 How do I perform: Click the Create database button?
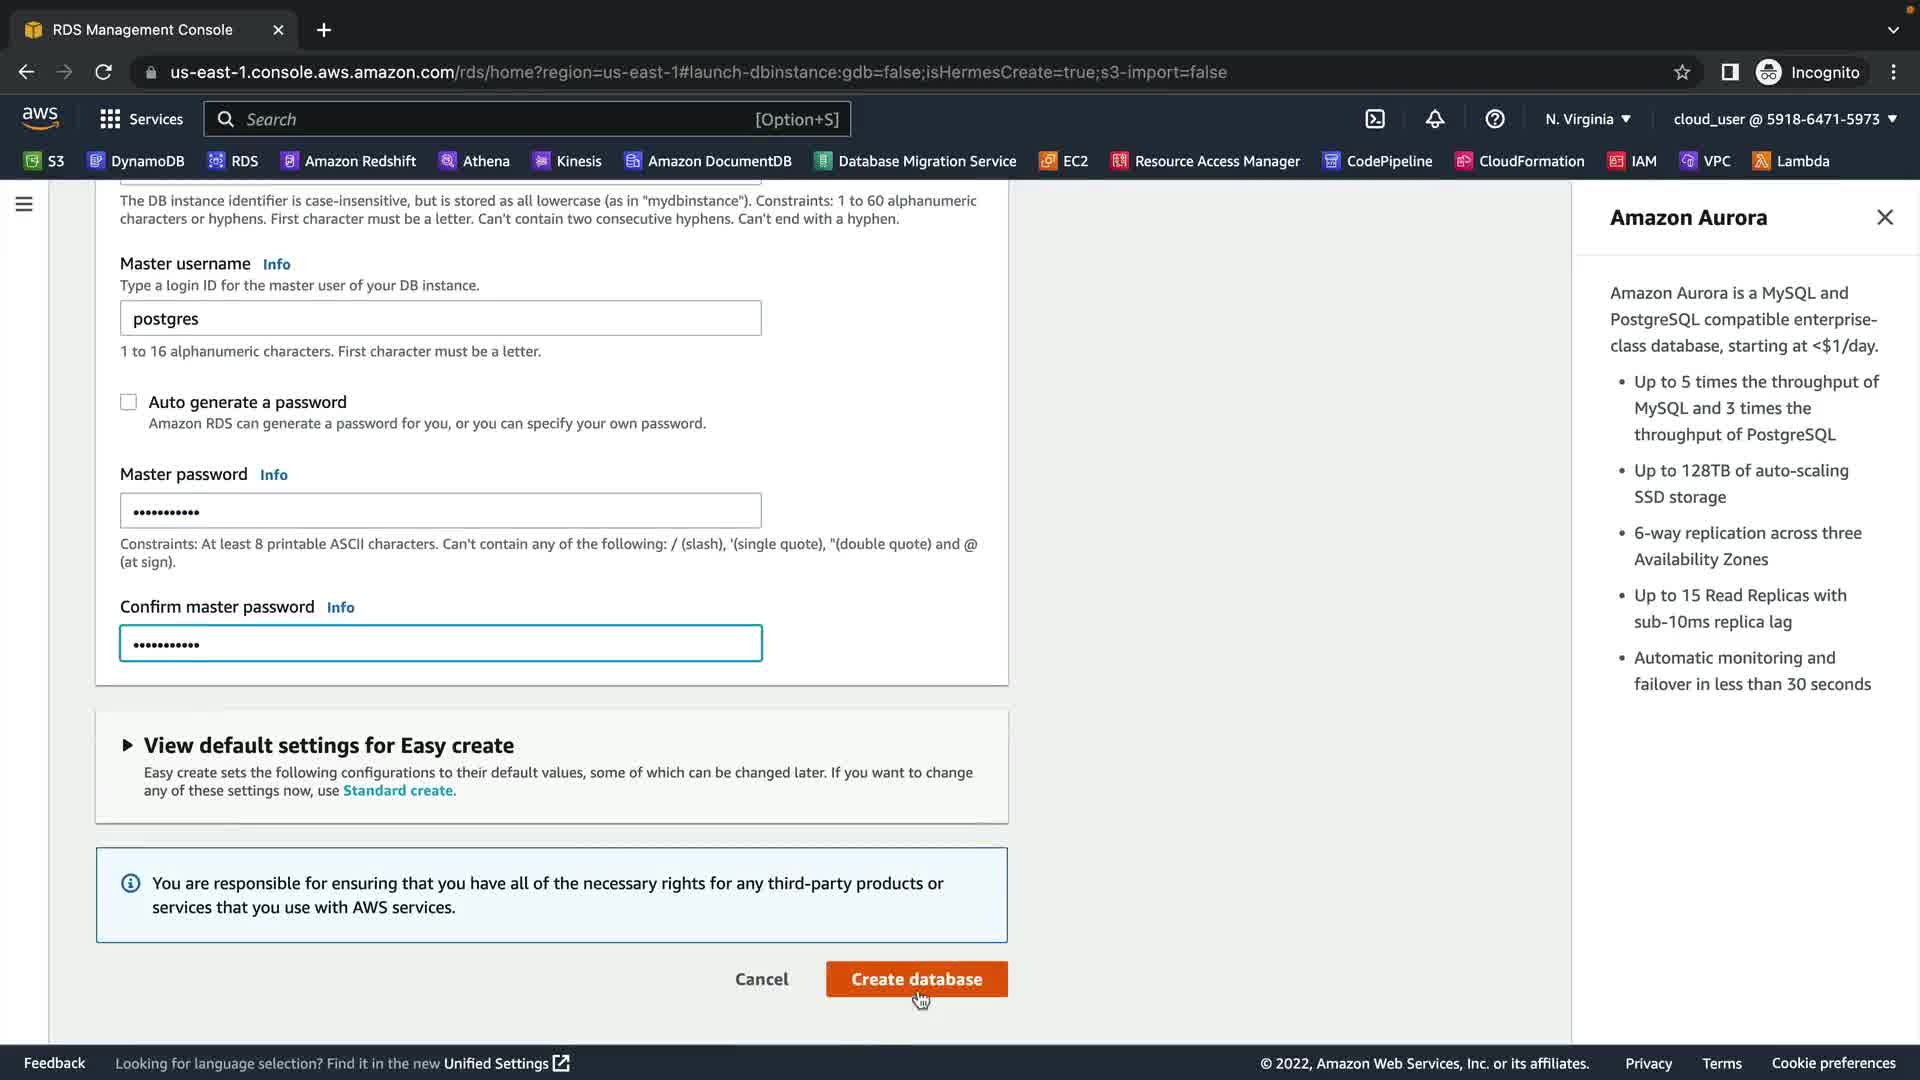916,979
